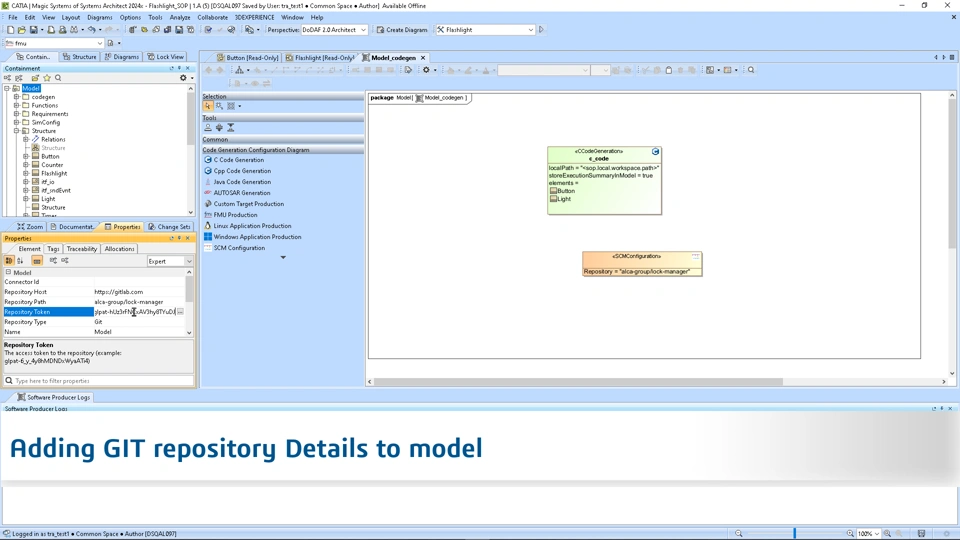Open the 3DEXPERIENCE menu
Screen dimensions: 960x540
click(254, 17)
